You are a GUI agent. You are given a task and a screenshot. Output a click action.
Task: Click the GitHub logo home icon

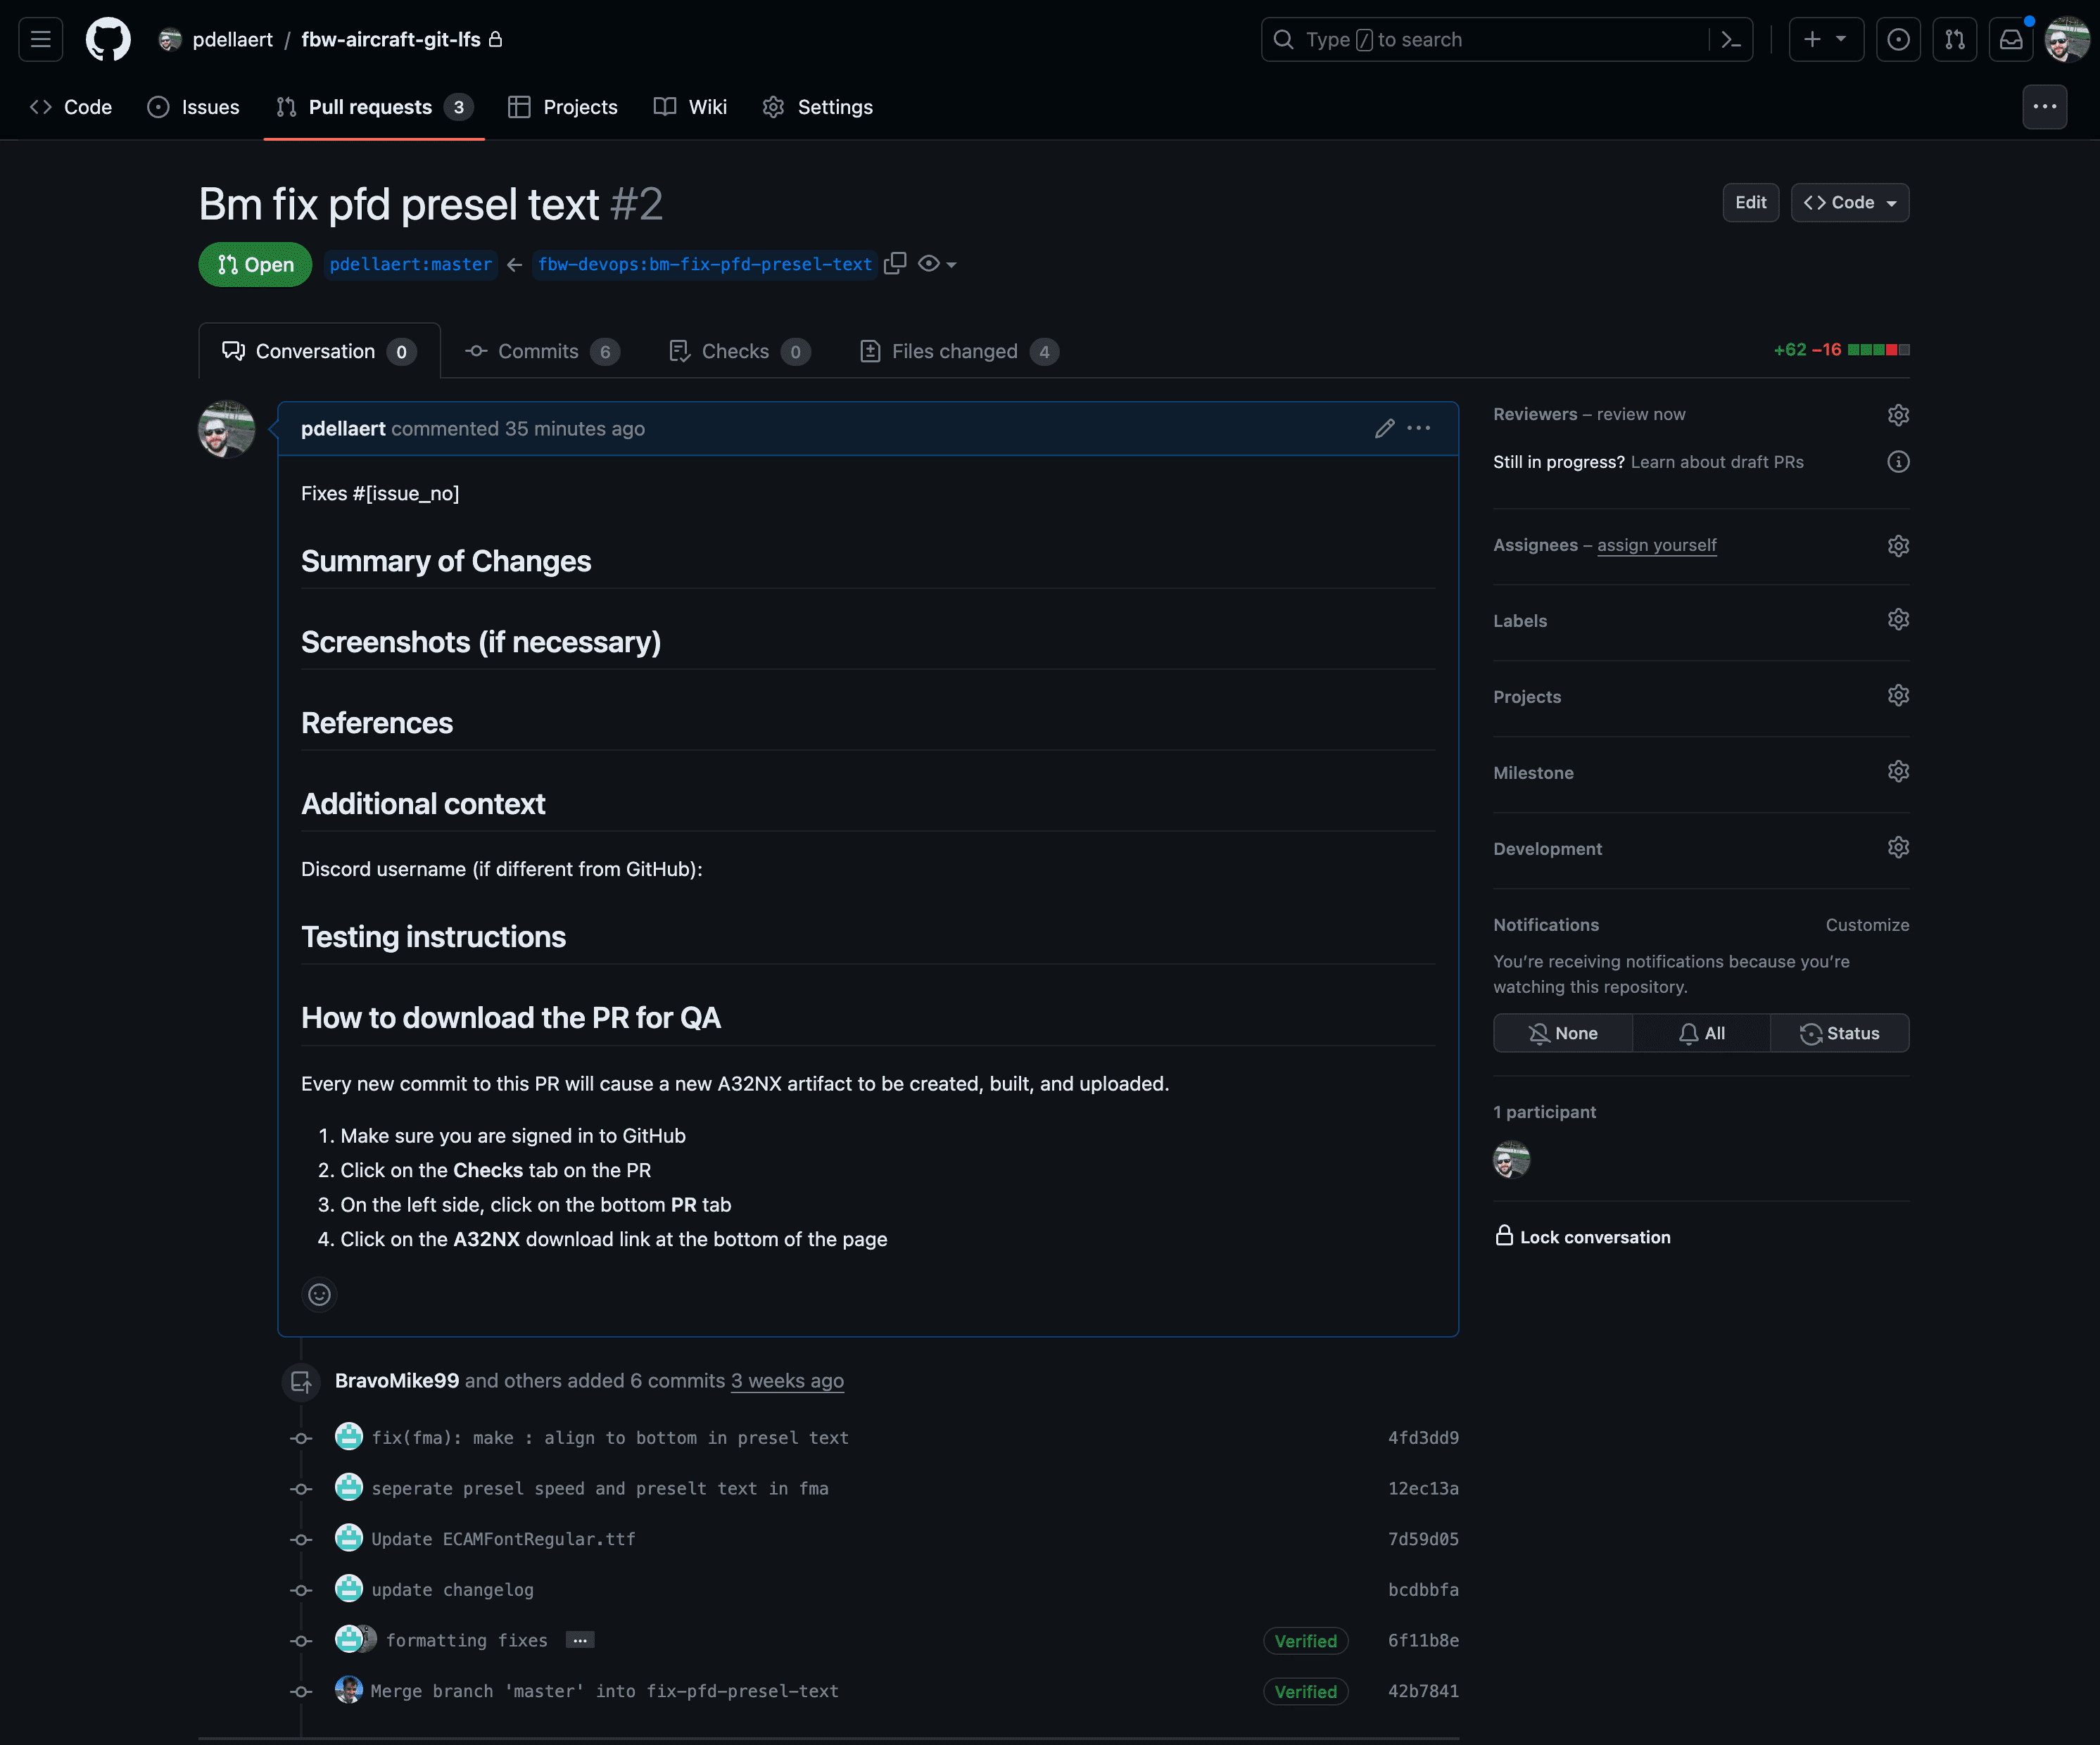(108, 40)
